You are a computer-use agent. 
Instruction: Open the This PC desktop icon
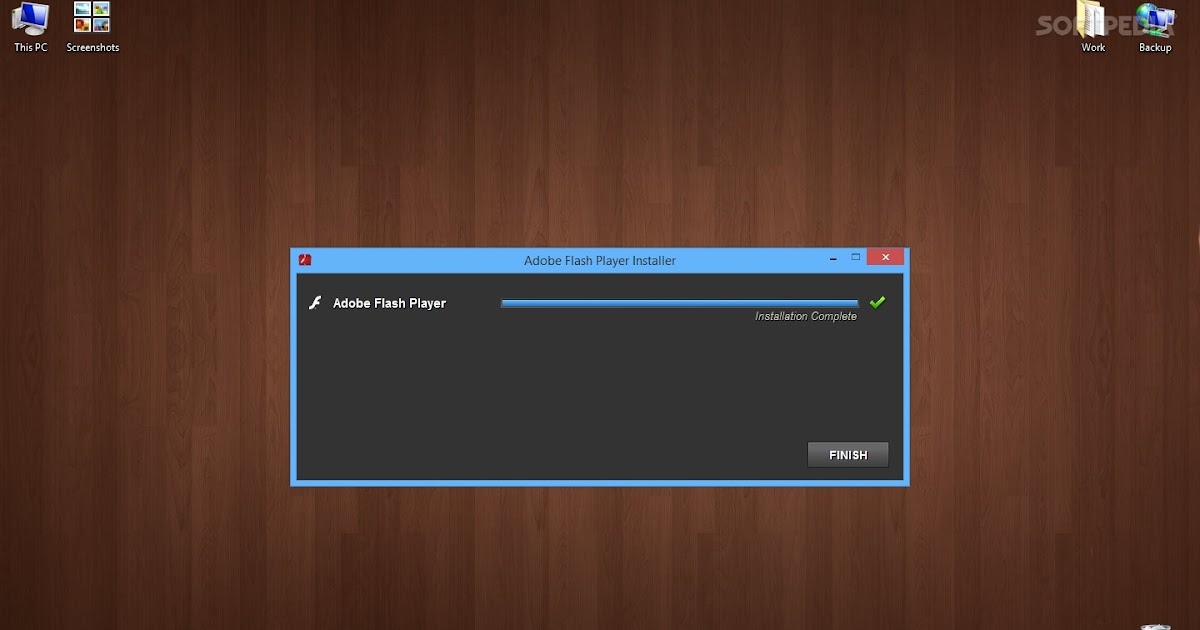[31, 26]
